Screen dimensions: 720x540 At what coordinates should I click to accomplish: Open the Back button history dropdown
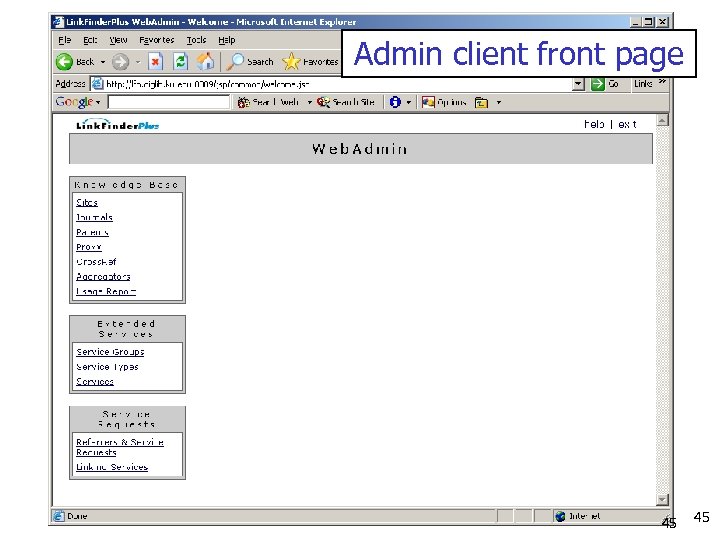[x=103, y=62]
